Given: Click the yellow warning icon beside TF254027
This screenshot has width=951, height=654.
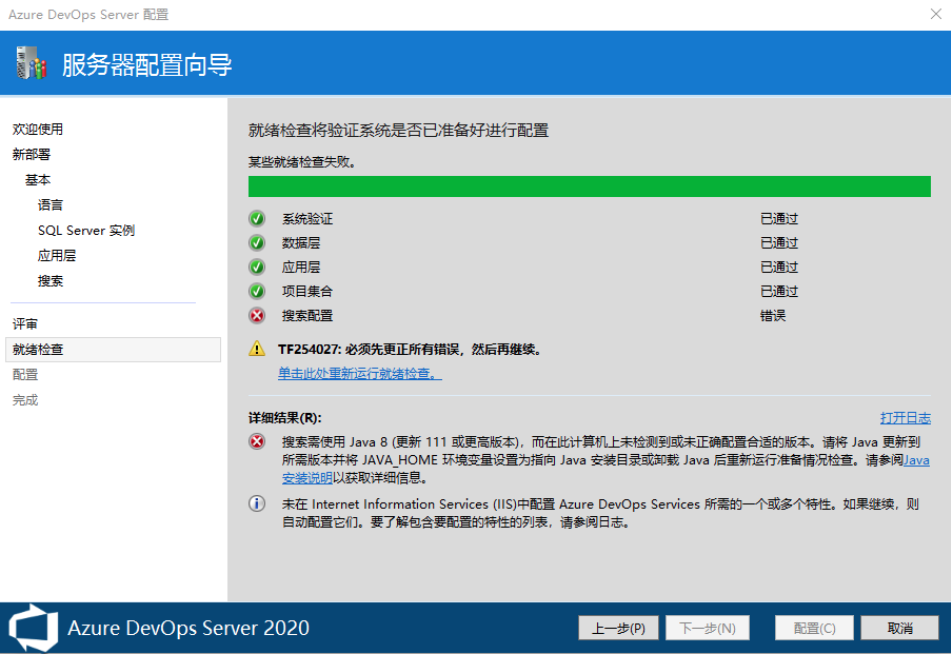Looking at the screenshot, I should (x=257, y=349).
